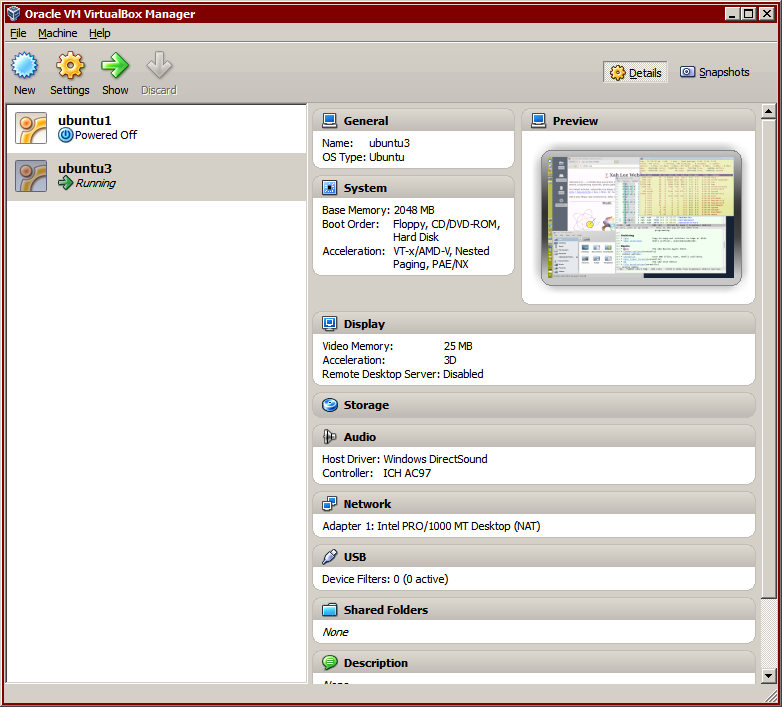782x707 pixels.
Task: Click Remote Desktop Server Disabled text
Action: pos(402,374)
